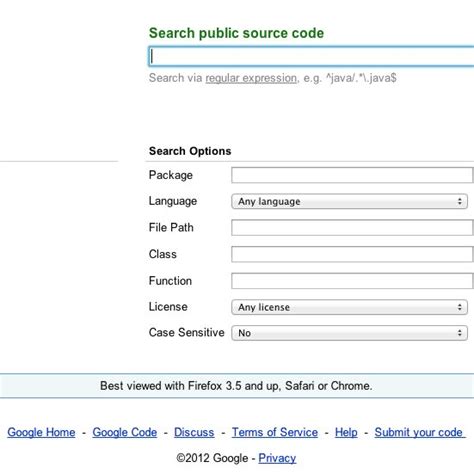Click the 'License' label
The width and height of the screenshot is (474, 474).
(x=168, y=307)
